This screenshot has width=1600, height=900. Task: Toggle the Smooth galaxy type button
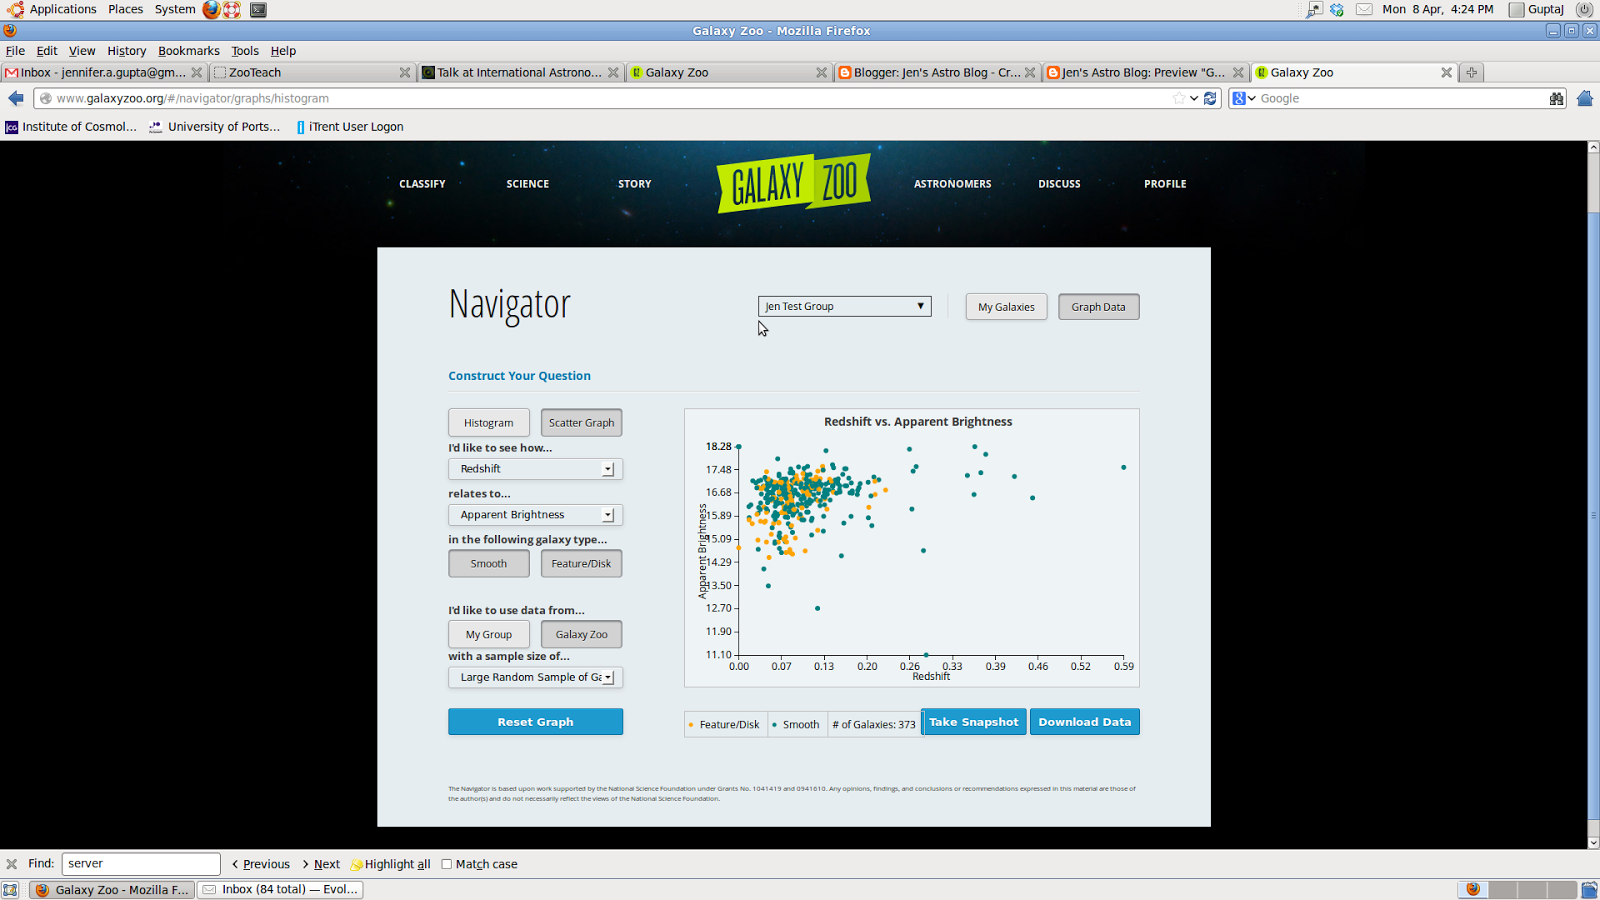(x=488, y=564)
